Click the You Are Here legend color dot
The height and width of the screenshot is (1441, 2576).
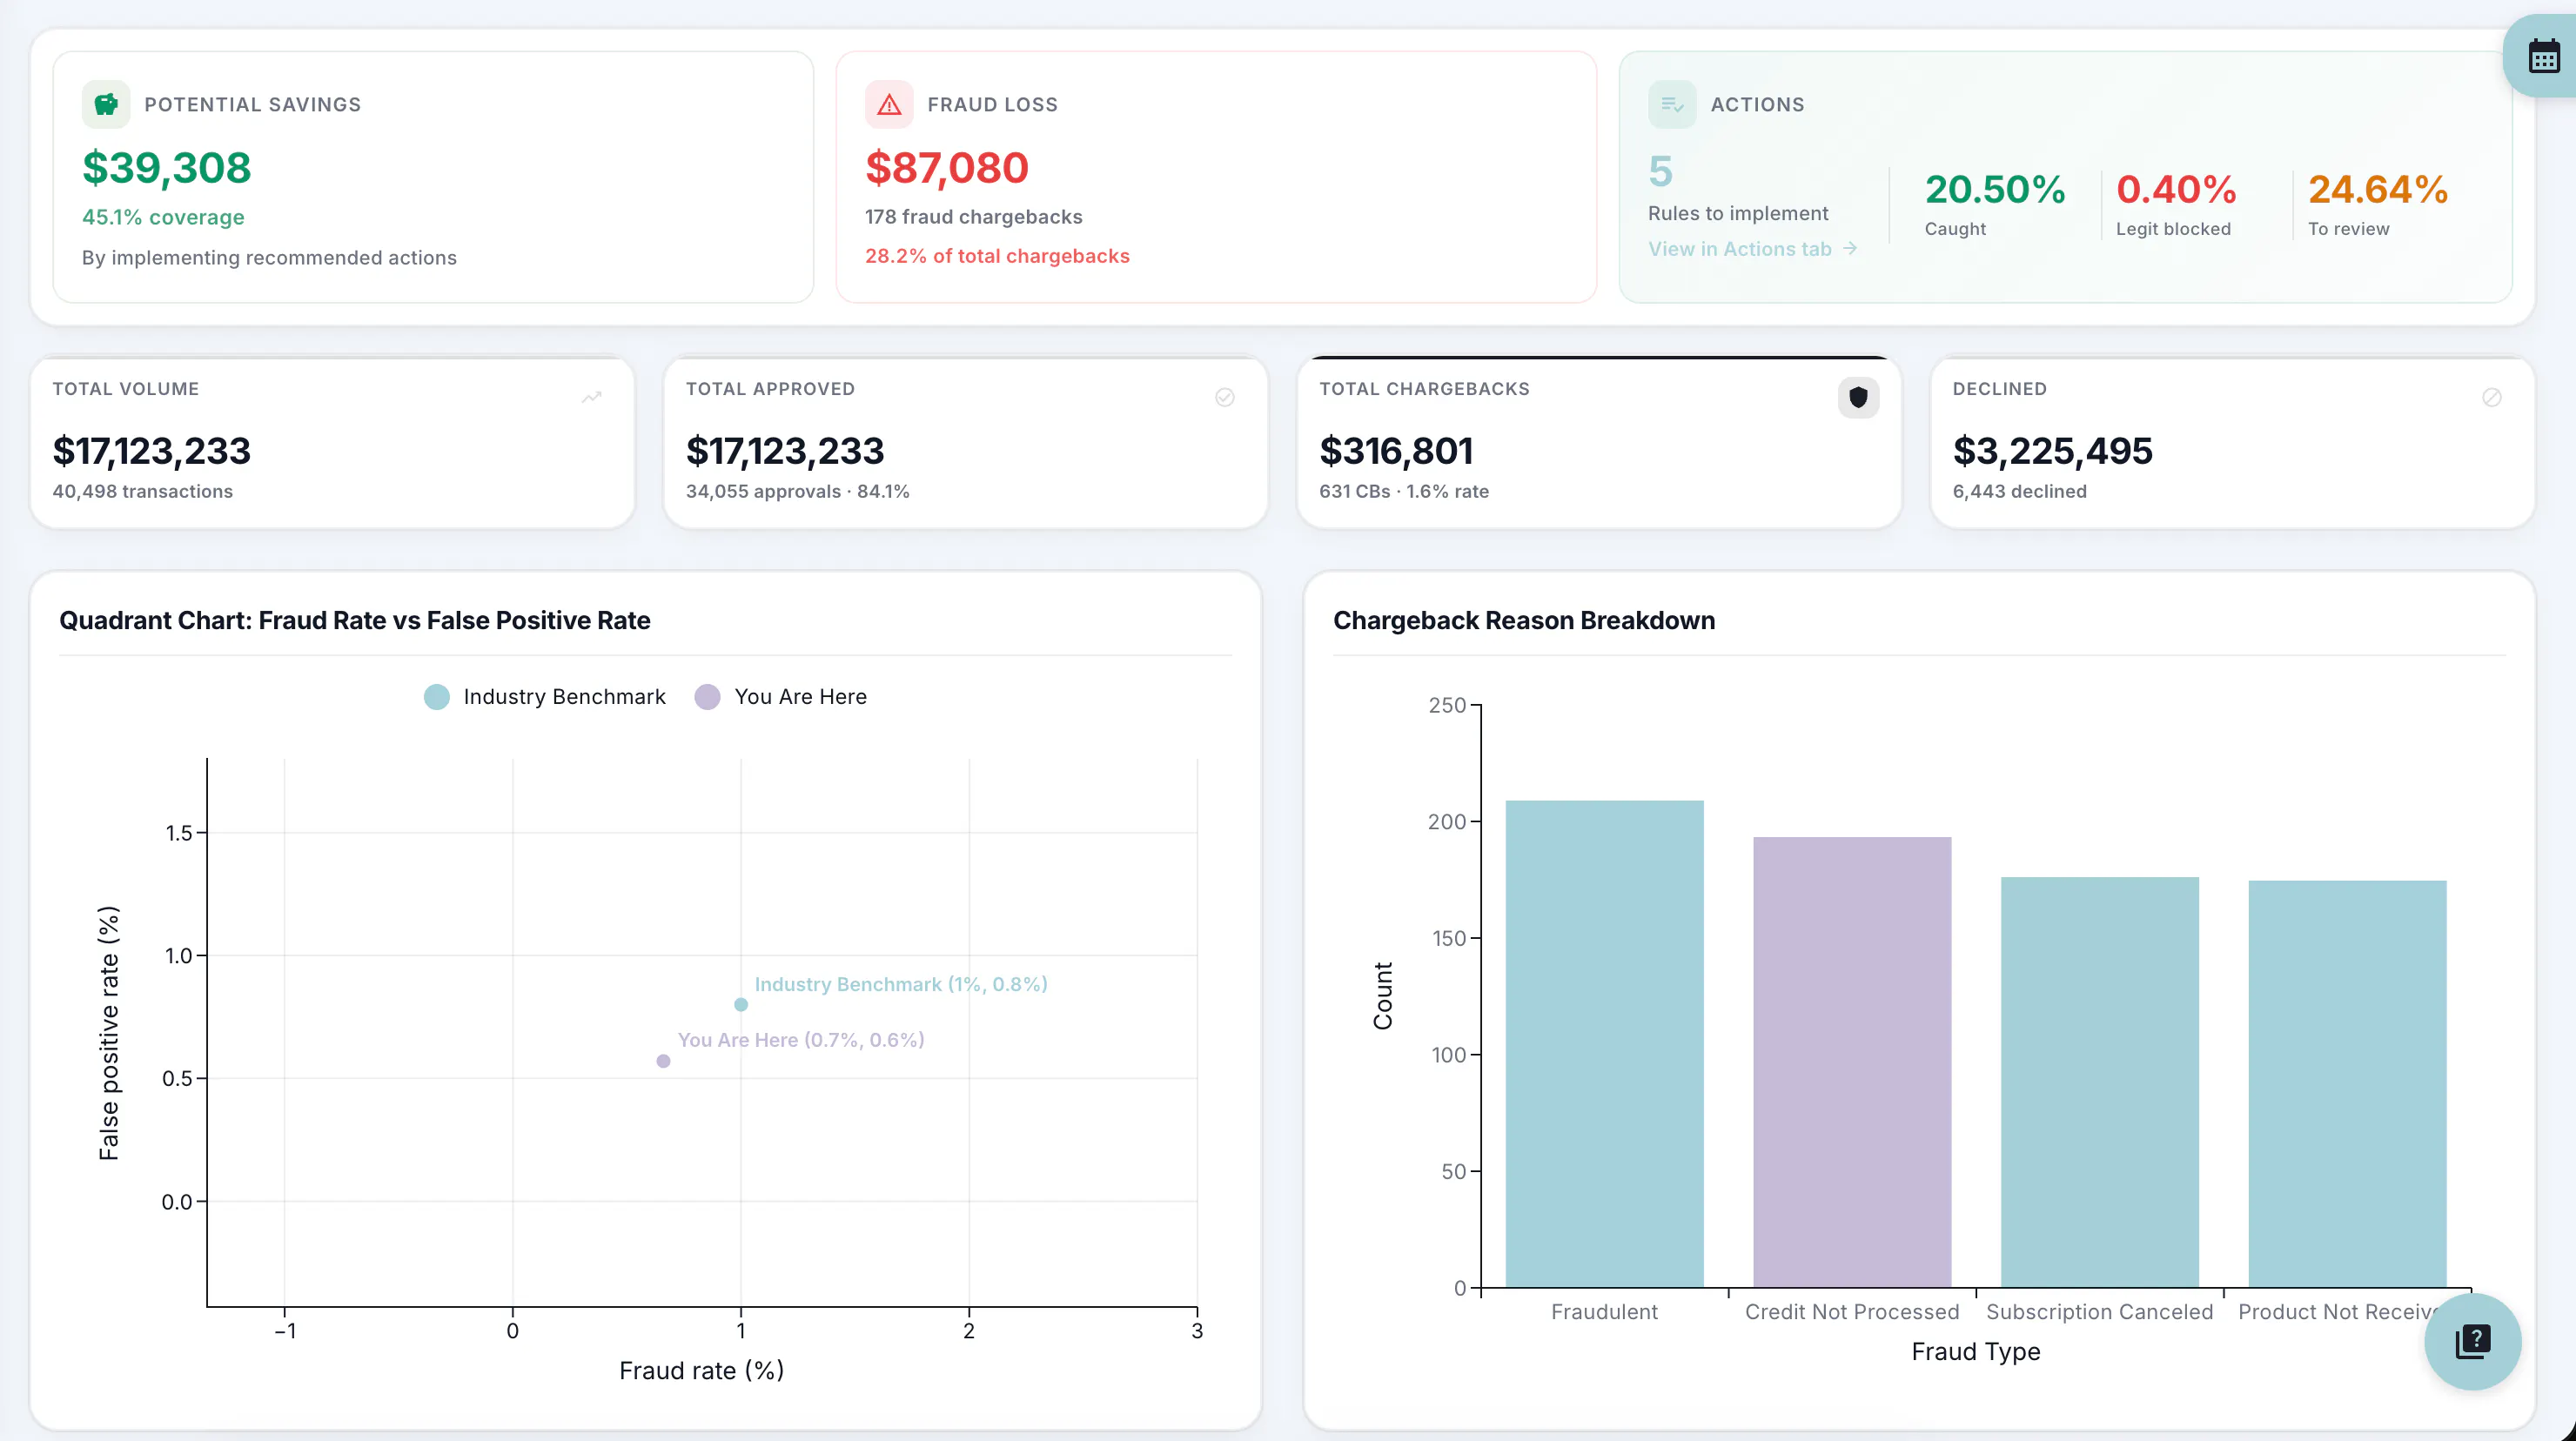pyautogui.click(x=707, y=697)
